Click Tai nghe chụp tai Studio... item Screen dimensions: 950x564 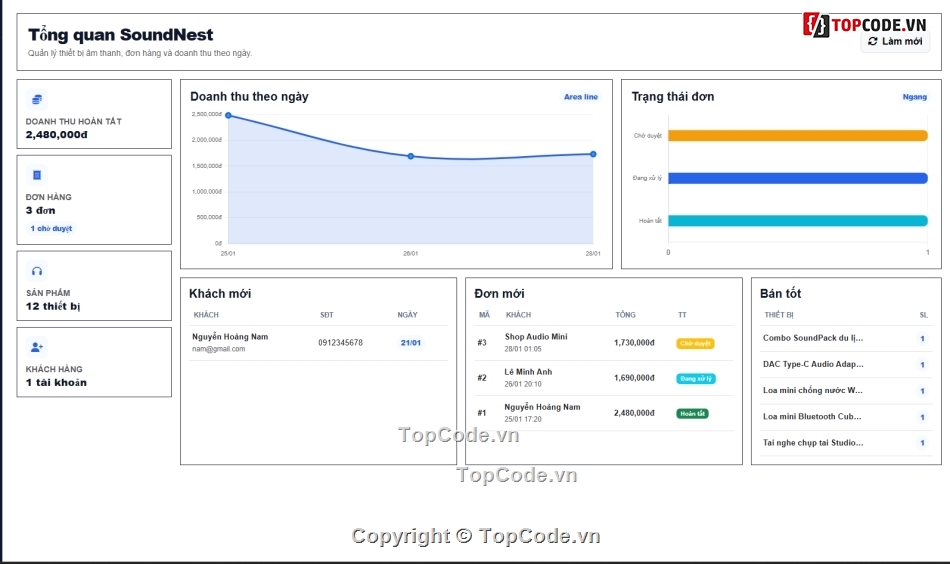(813, 443)
